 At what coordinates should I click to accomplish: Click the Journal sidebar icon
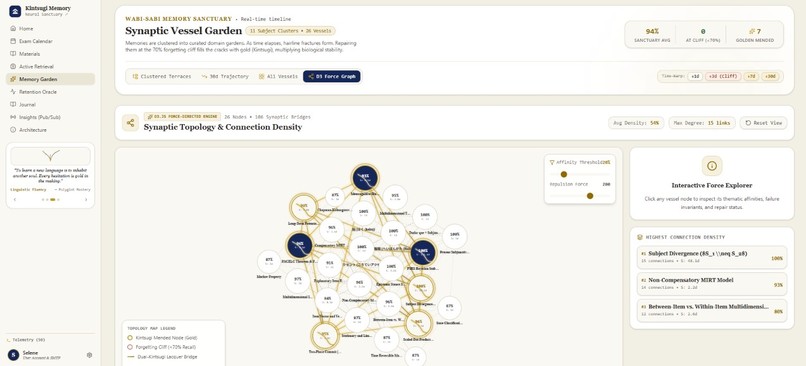click(x=13, y=104)
